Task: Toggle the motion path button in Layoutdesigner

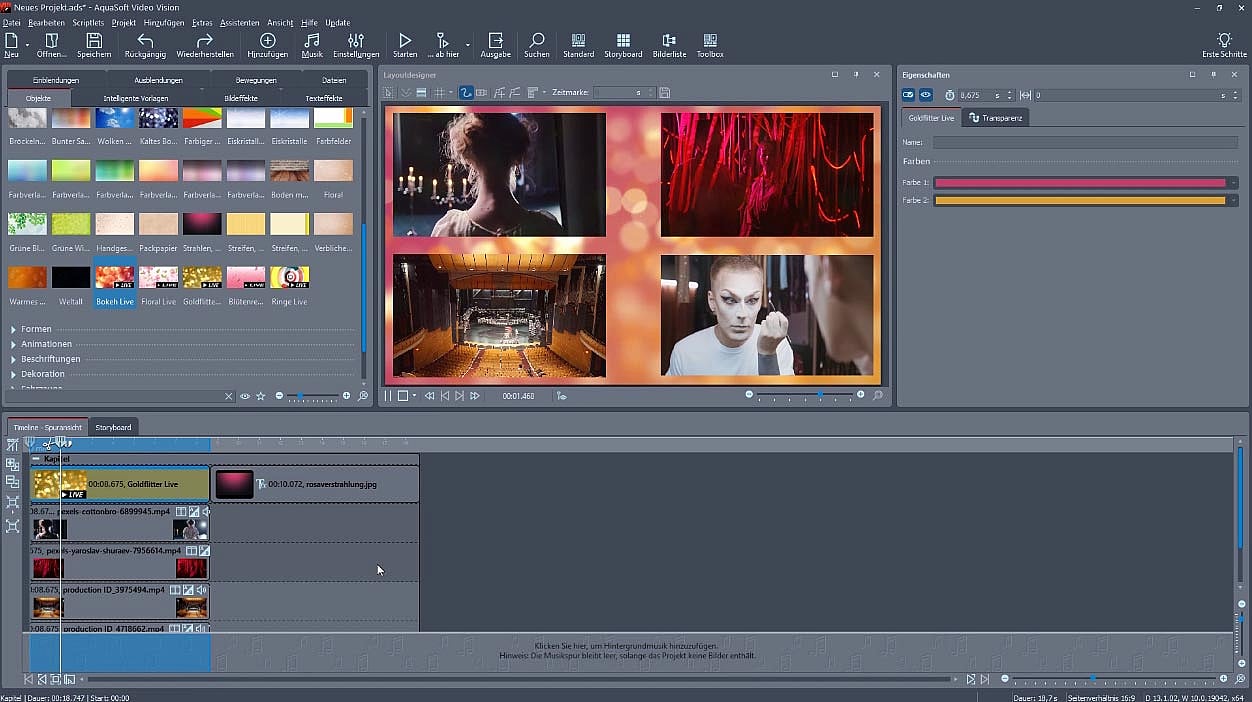Action: (466, 93)
